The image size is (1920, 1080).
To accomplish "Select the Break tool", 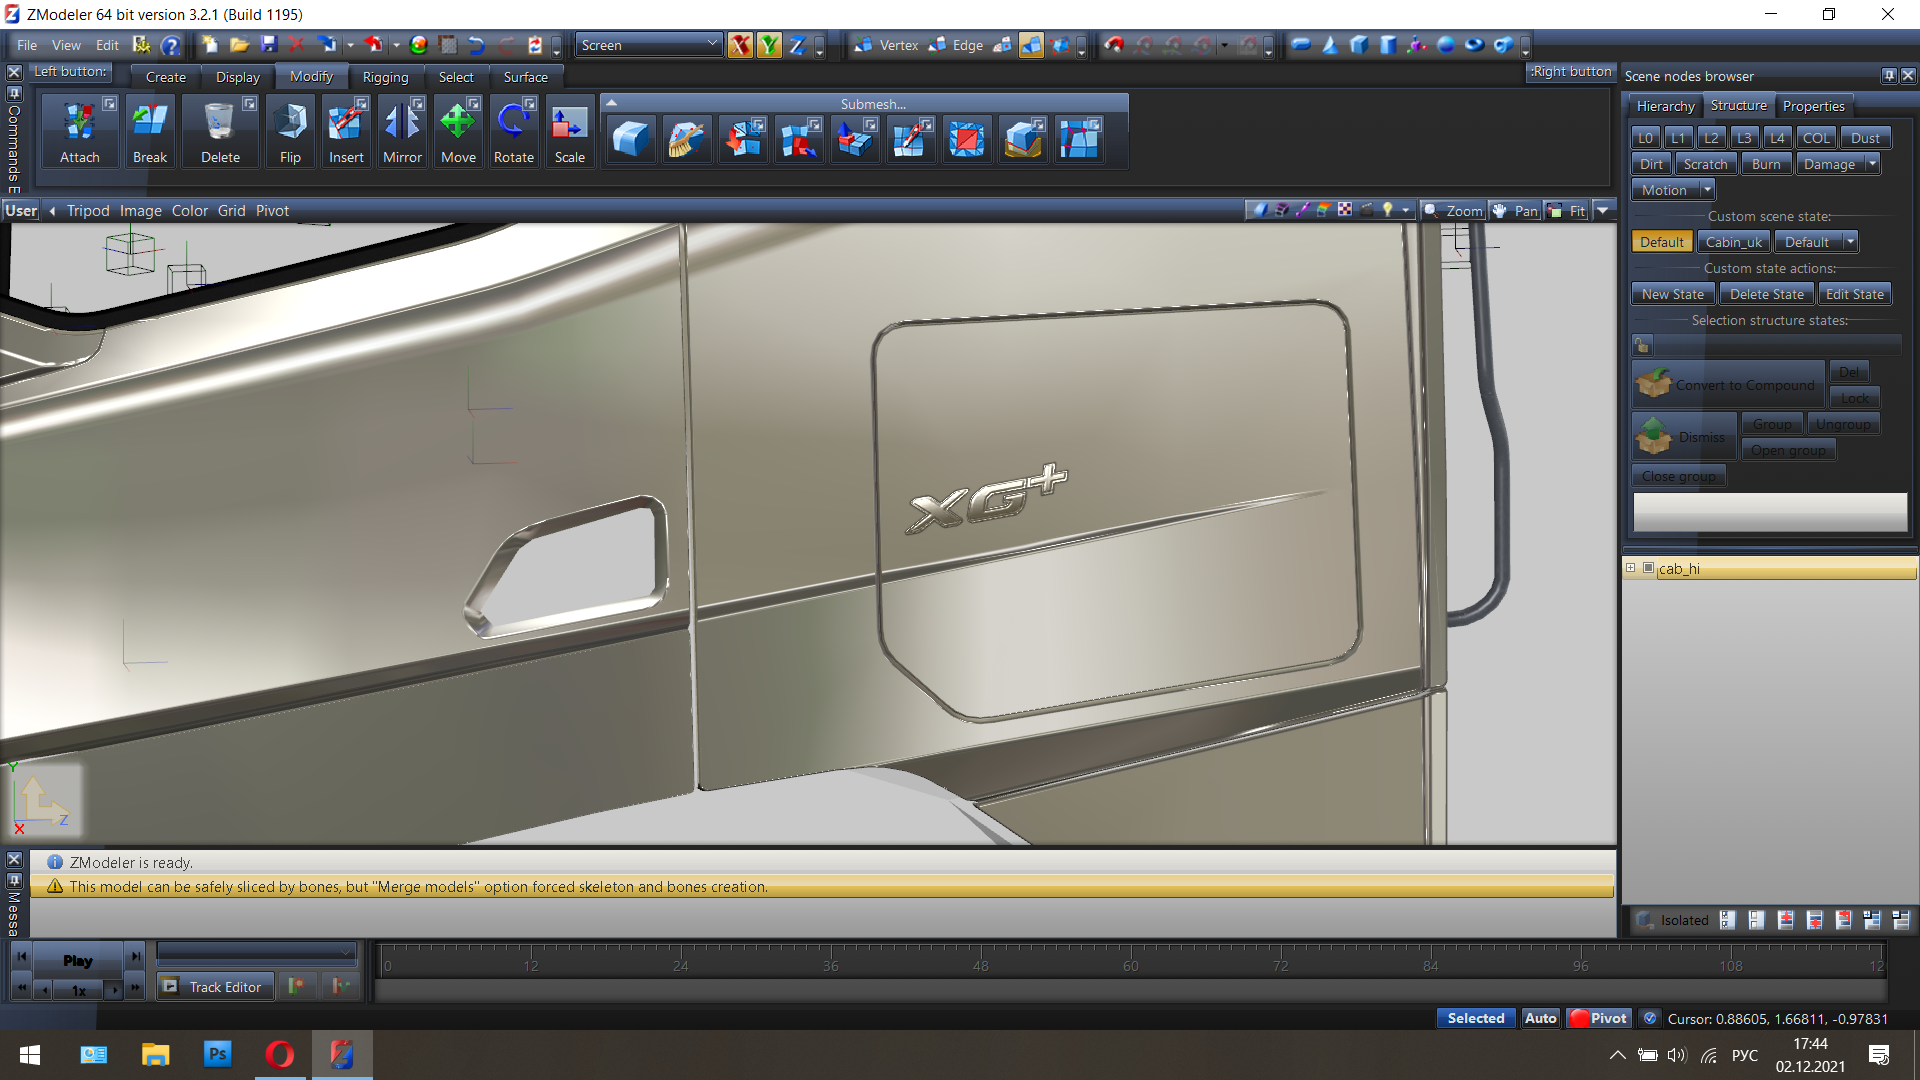I will pos(150,131).
